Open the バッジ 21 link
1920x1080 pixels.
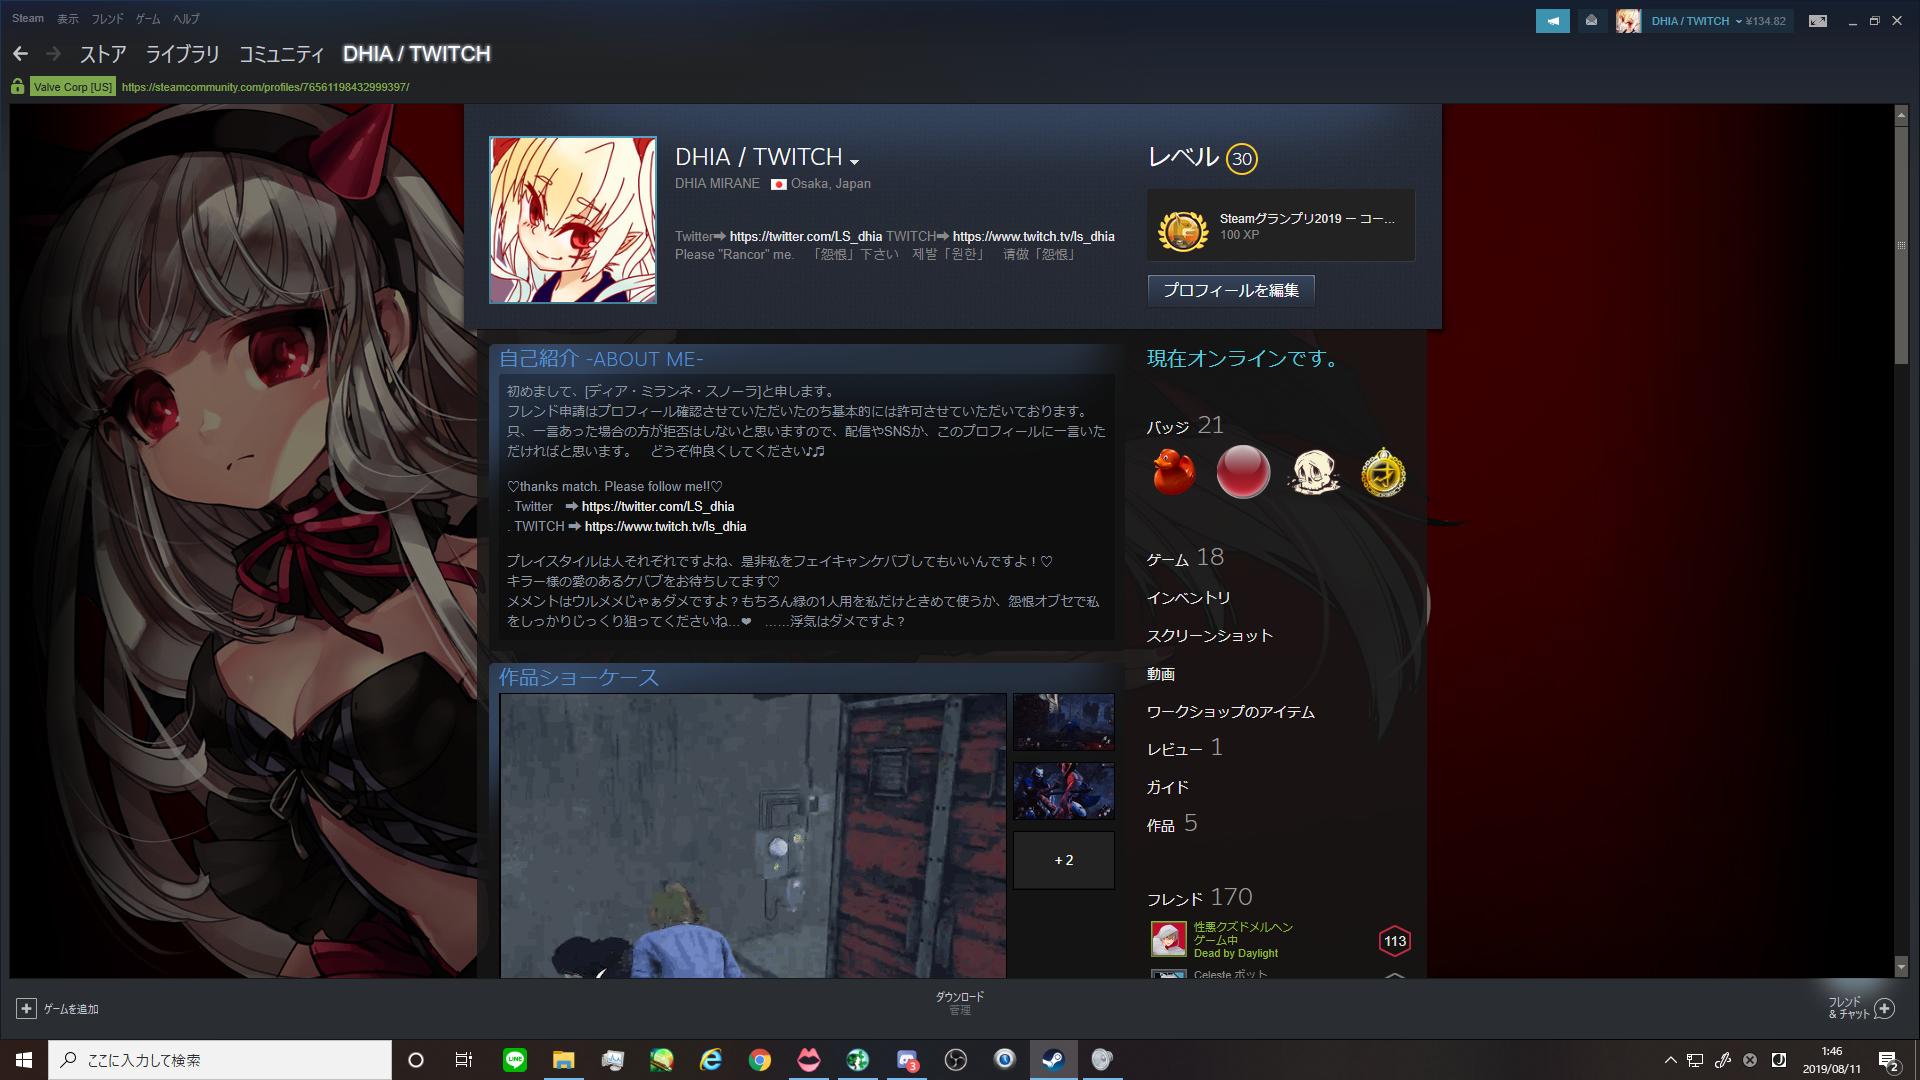[1185, 426]
